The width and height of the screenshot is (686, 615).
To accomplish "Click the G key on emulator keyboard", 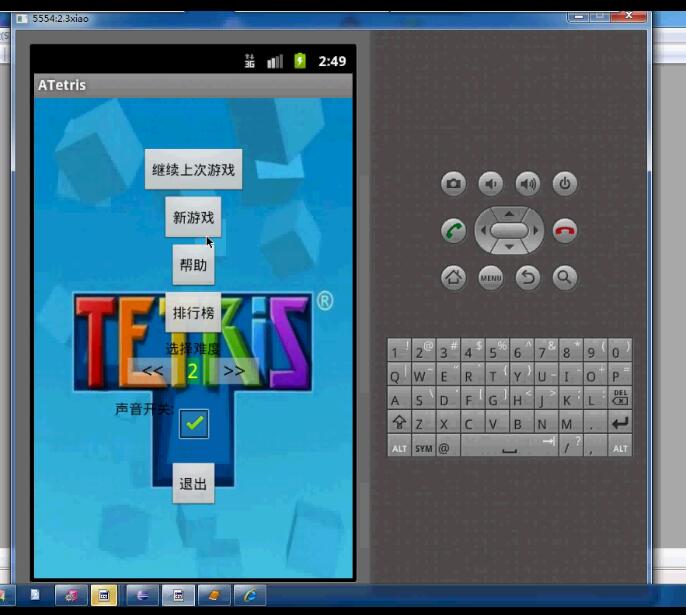I will [x=497, y=398].
